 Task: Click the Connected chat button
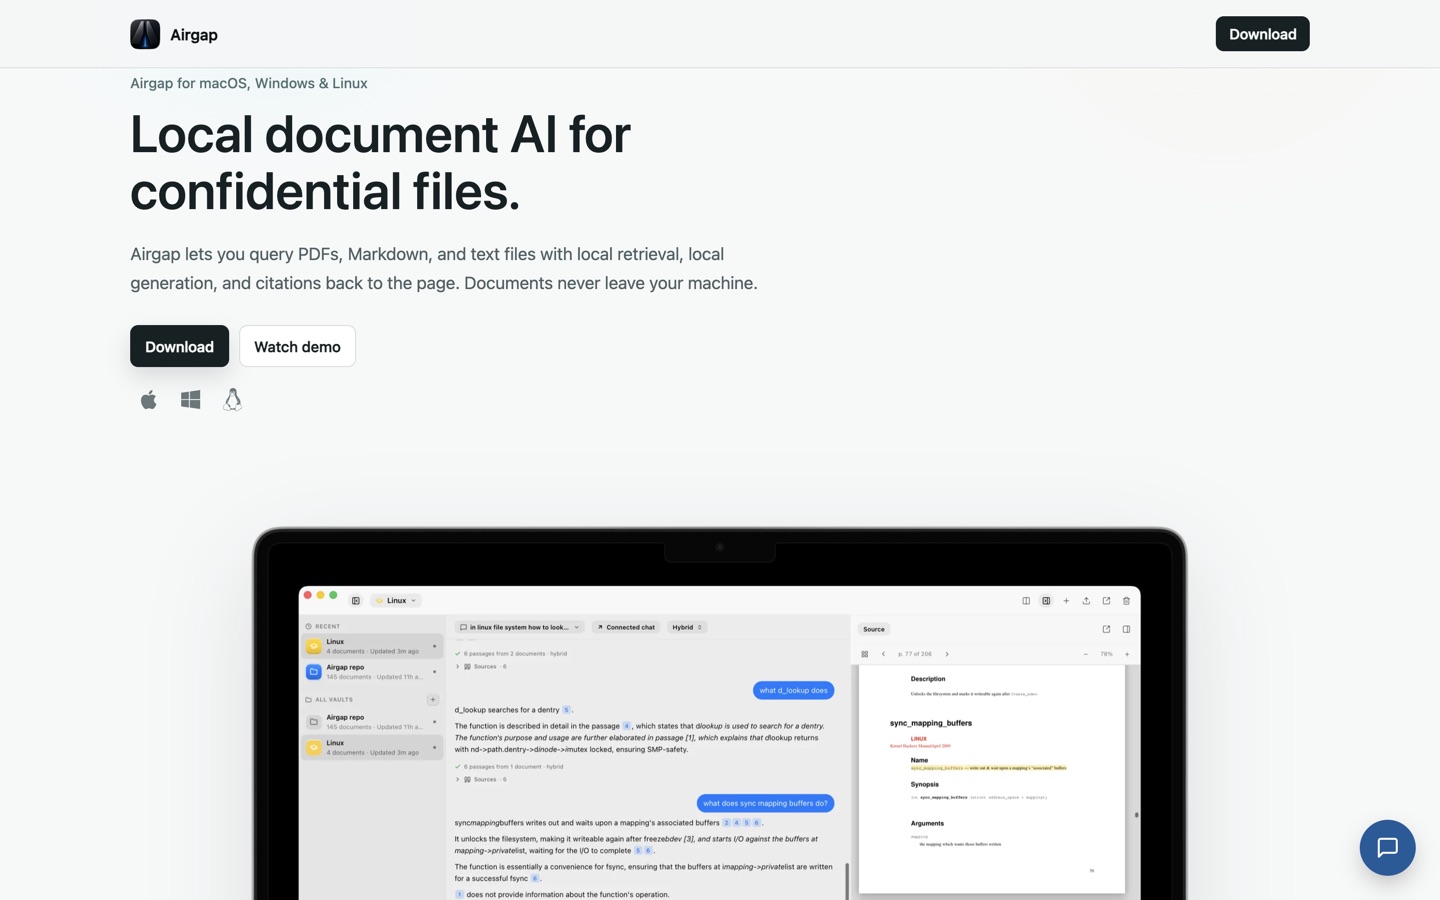pyautogui.click(x=626, y=627)
